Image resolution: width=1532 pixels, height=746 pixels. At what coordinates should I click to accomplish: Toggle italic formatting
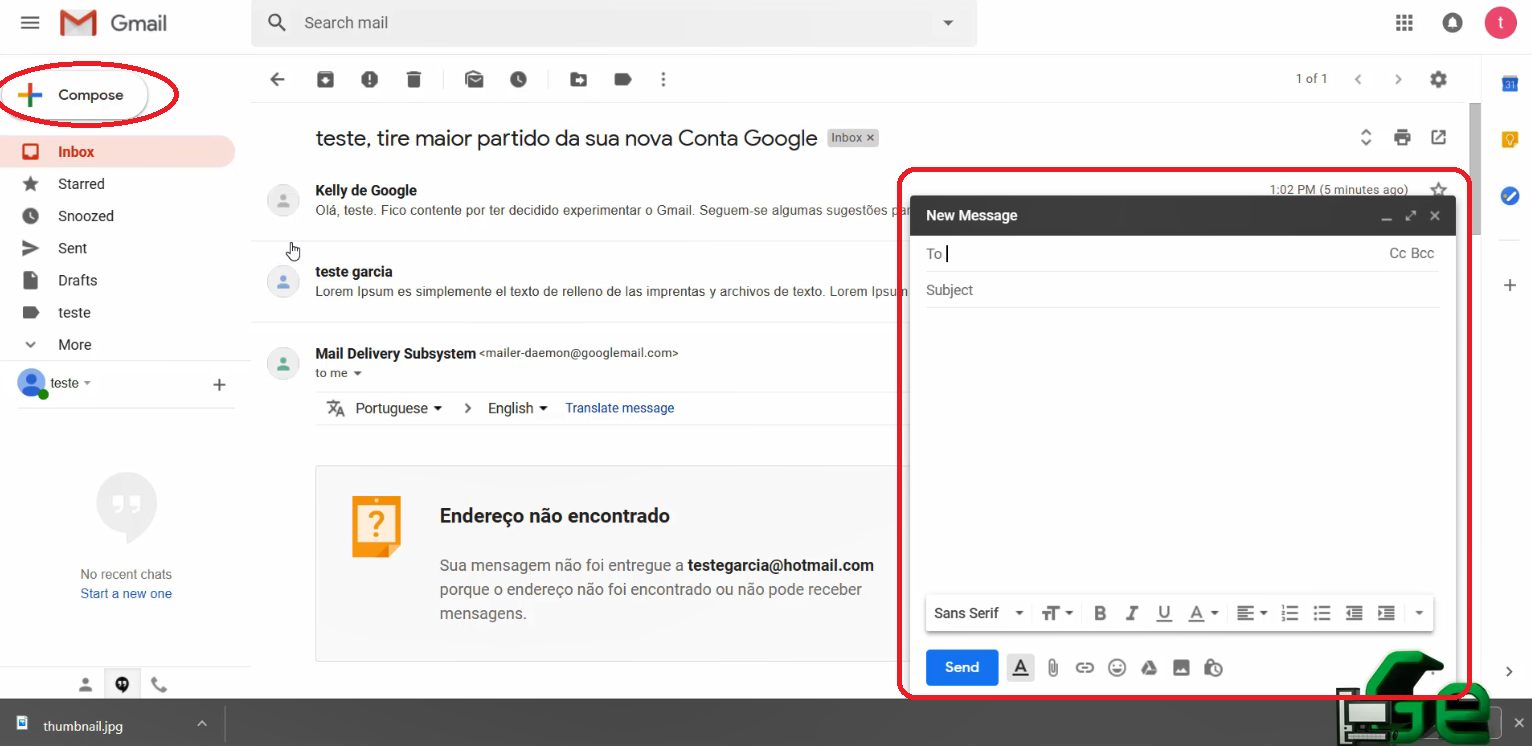pyautogui.click(x=1132, y=613)
